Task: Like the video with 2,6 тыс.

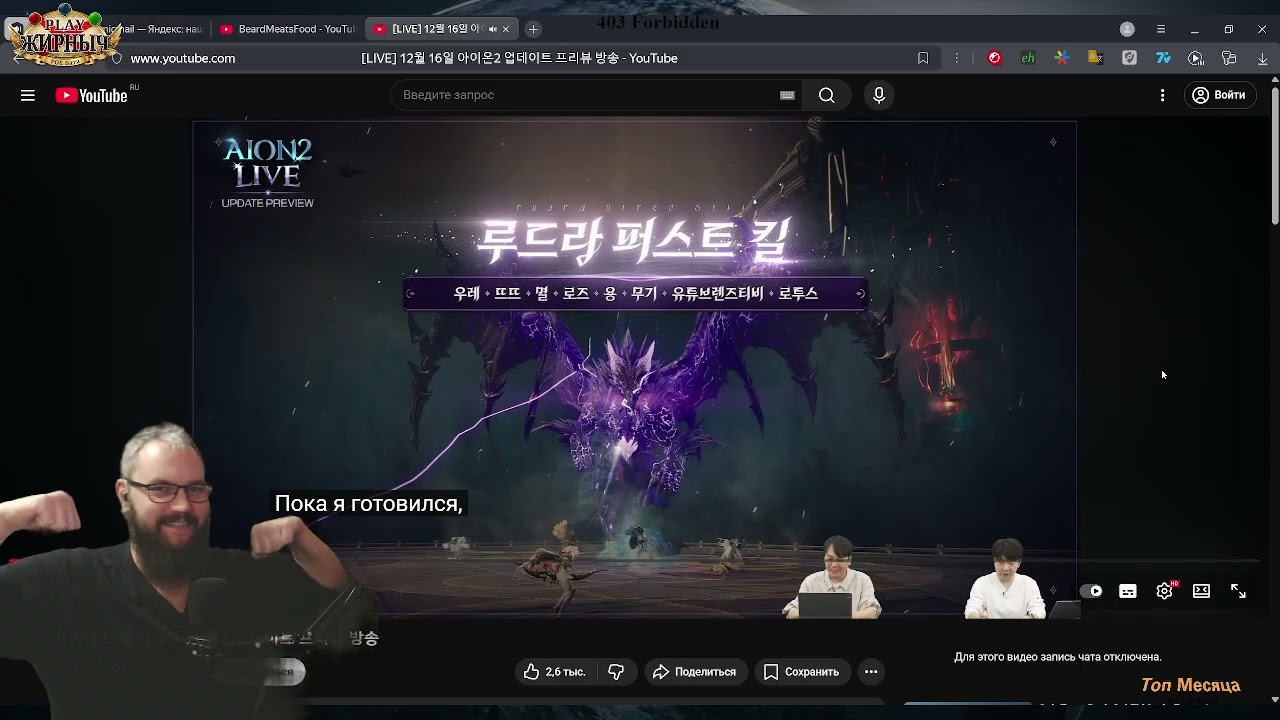Action: coord(555,672)
